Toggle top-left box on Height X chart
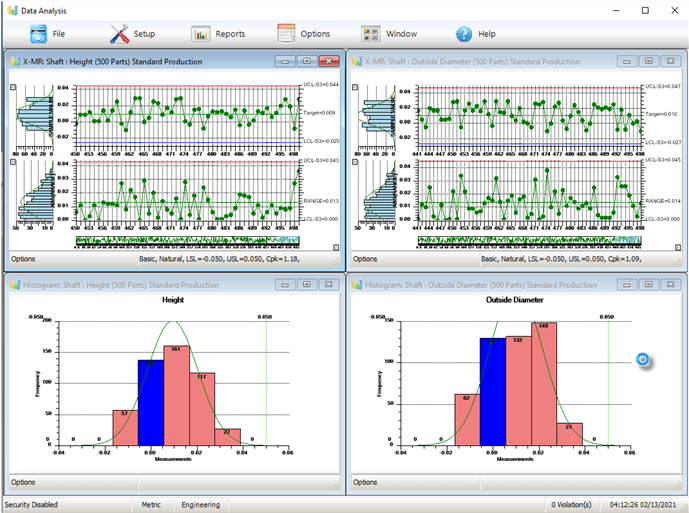The image size is (689, 513). coord(13,87)
